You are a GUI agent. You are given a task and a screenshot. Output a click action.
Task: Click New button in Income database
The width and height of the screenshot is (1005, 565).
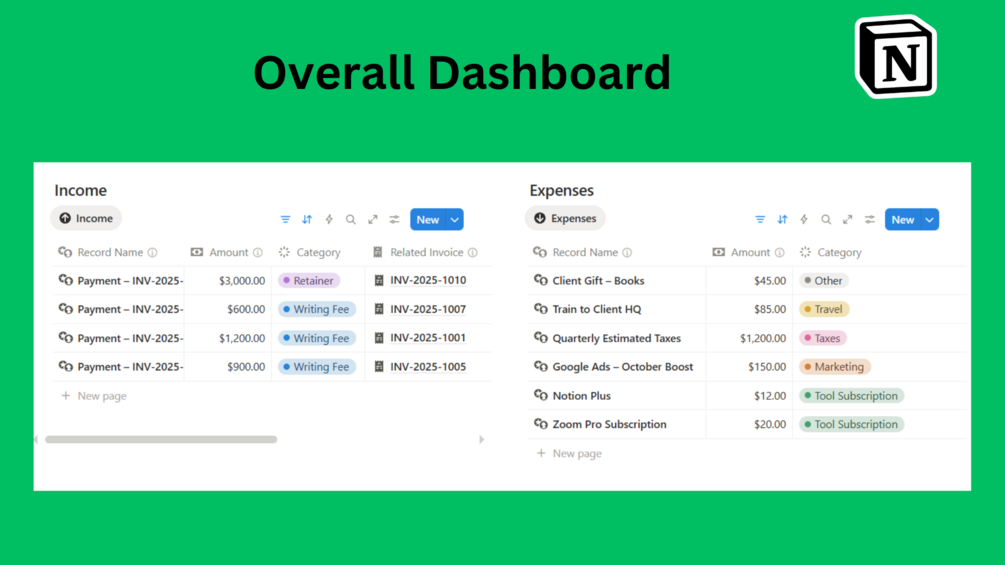pos(428,220)
